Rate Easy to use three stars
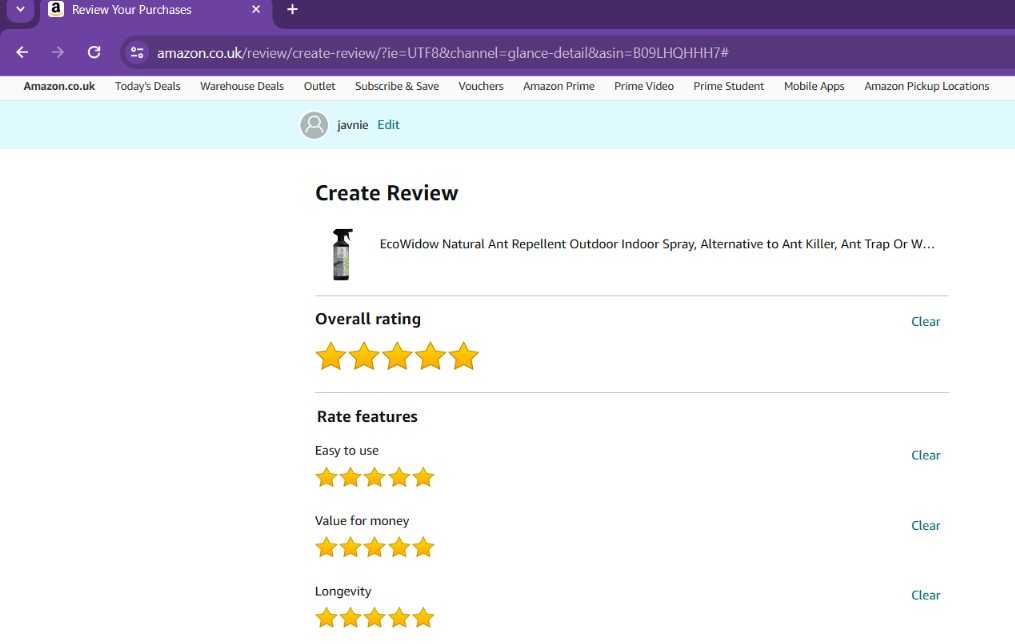This screenshot has height=644, width=1015. point(375,478)
